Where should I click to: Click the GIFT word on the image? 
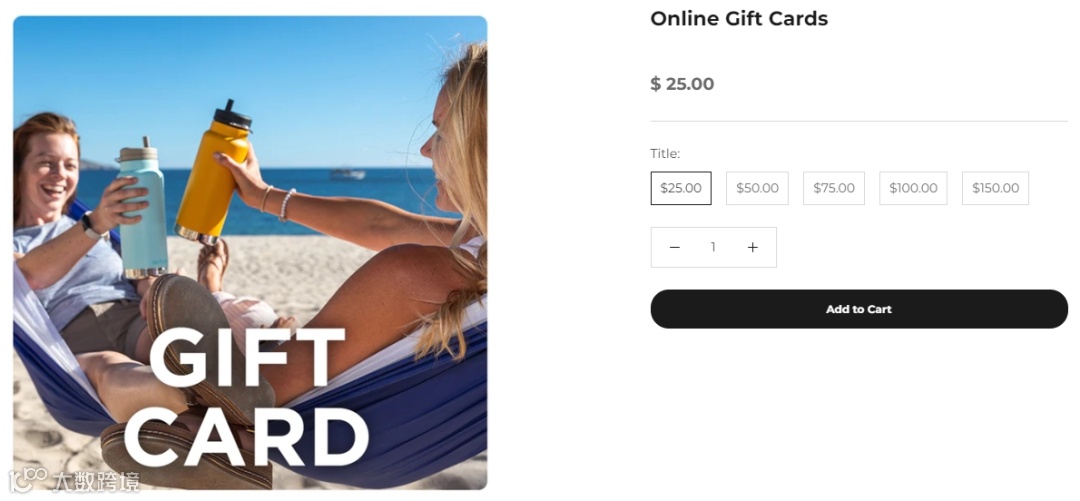coord(247,357)
